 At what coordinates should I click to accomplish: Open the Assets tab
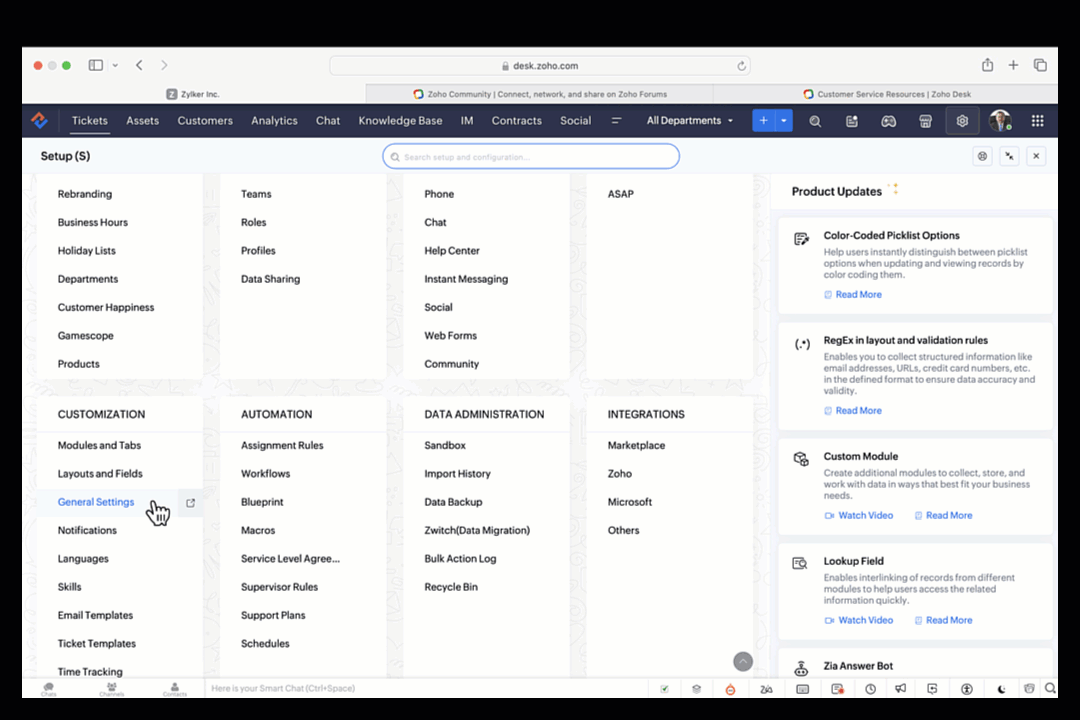(x=143, y=121)
